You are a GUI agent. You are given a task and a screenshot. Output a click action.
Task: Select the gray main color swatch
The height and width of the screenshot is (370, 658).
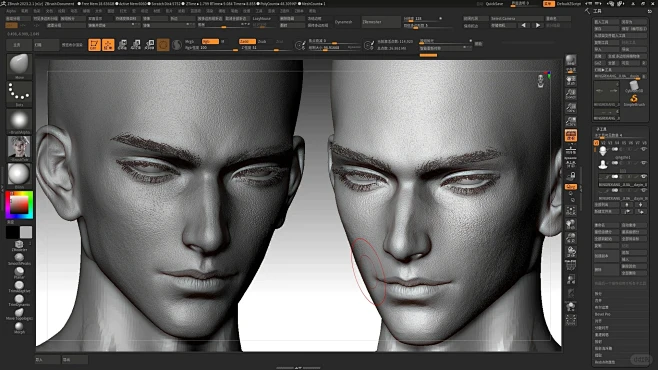[26, 232]
